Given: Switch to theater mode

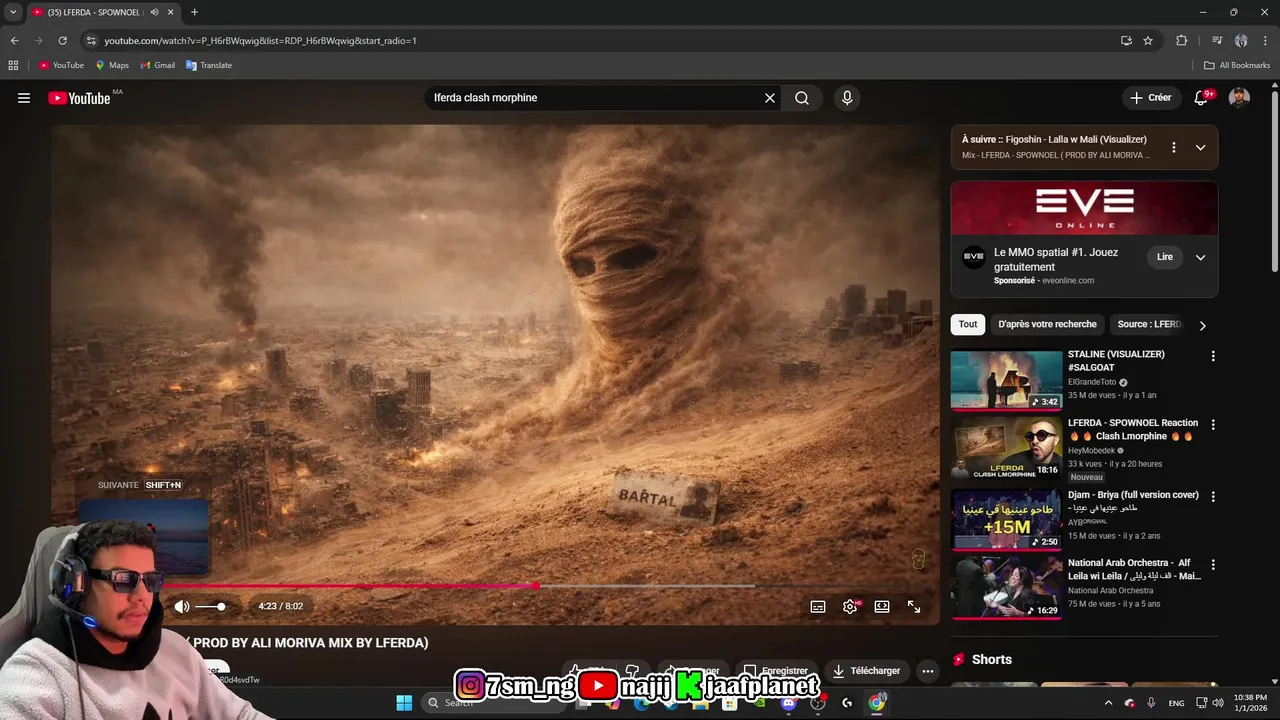Looking at the screenshot, I should click(882, 606).
